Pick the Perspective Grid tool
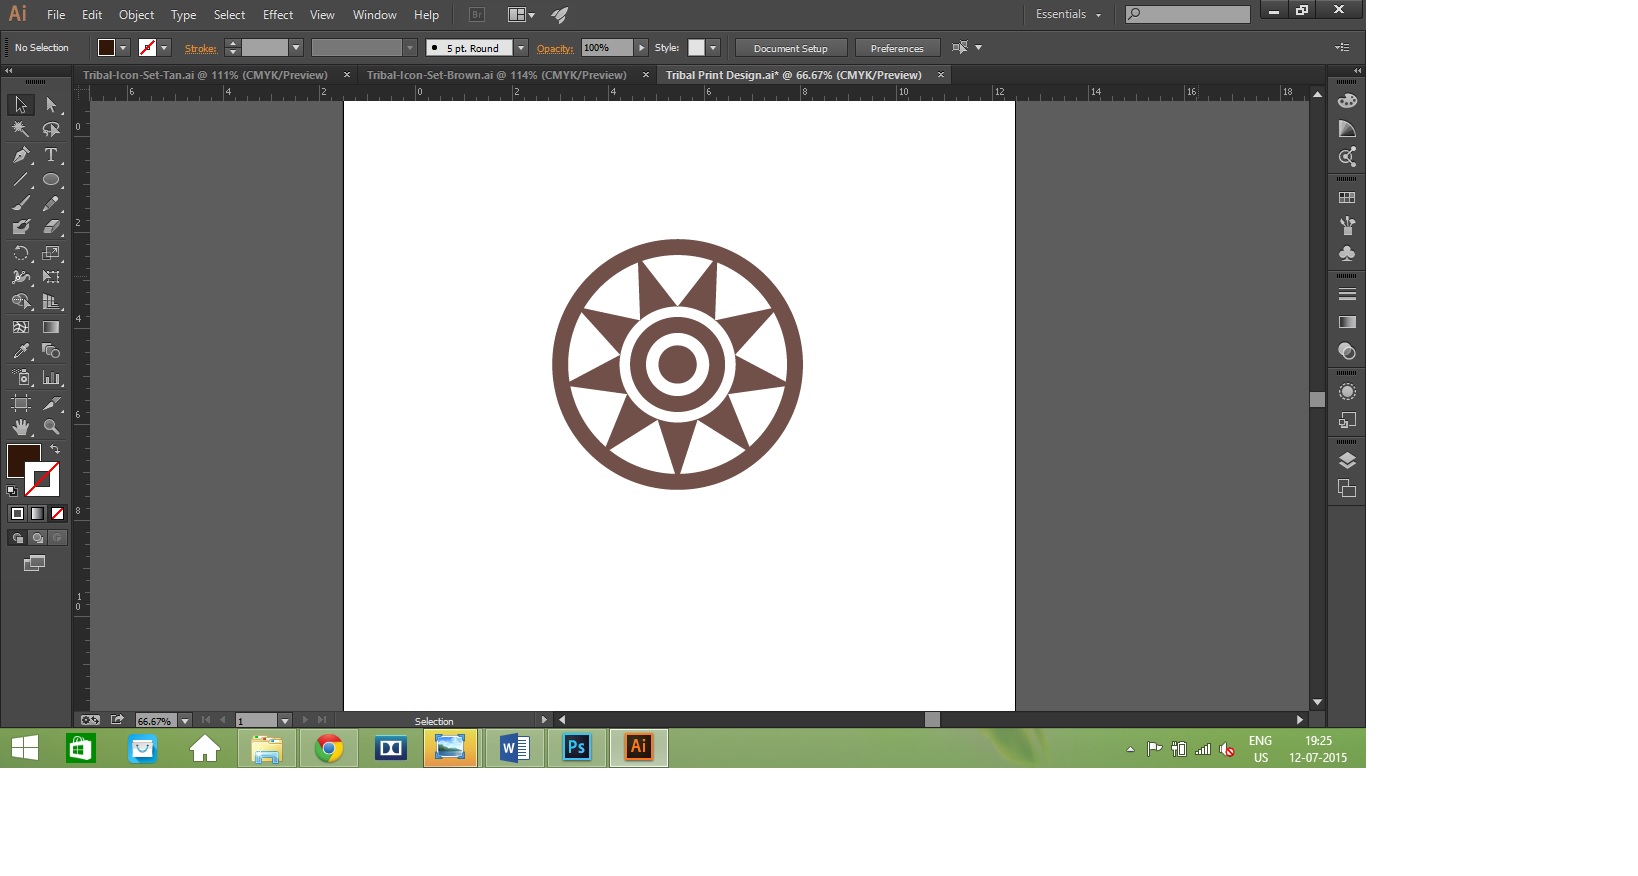The height and width of the screenshot is (876, 1638). point(51,301)
